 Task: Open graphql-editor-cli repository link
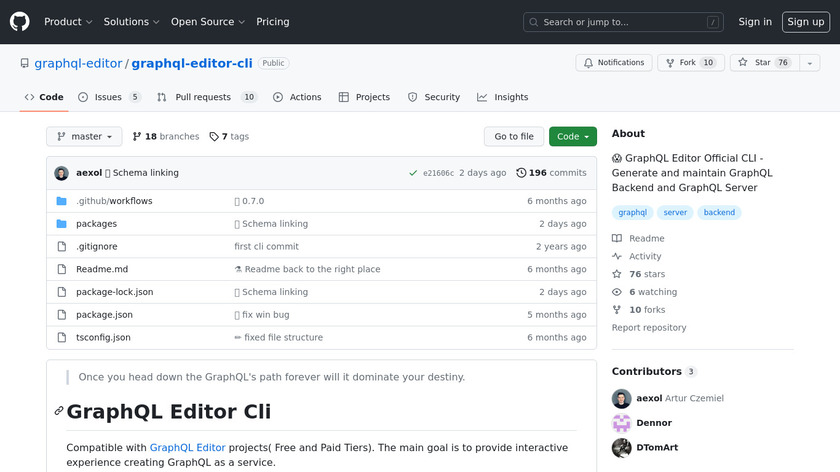(192, 63)
